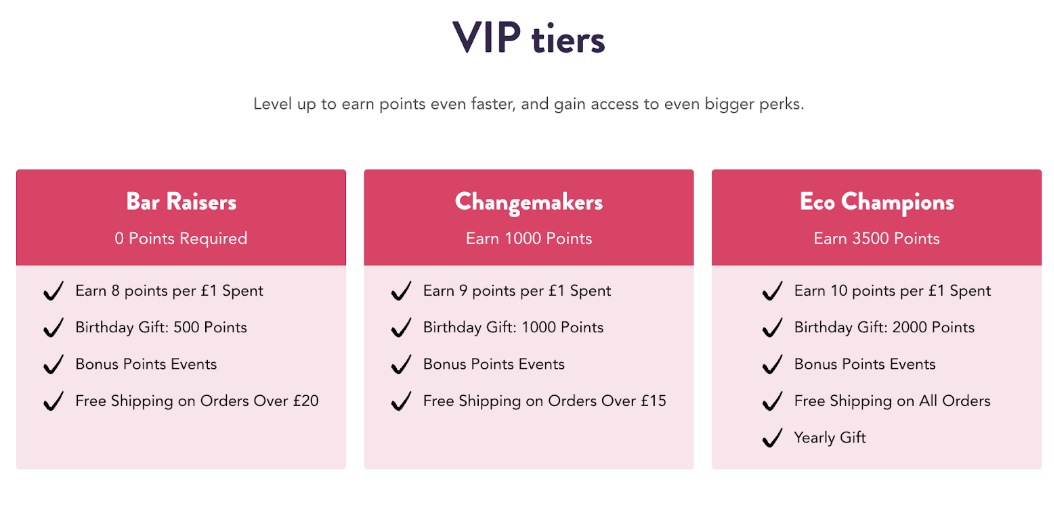Click checkmark beside Earn 10 points per £1
1054x506 pixels.
point(772,292)
